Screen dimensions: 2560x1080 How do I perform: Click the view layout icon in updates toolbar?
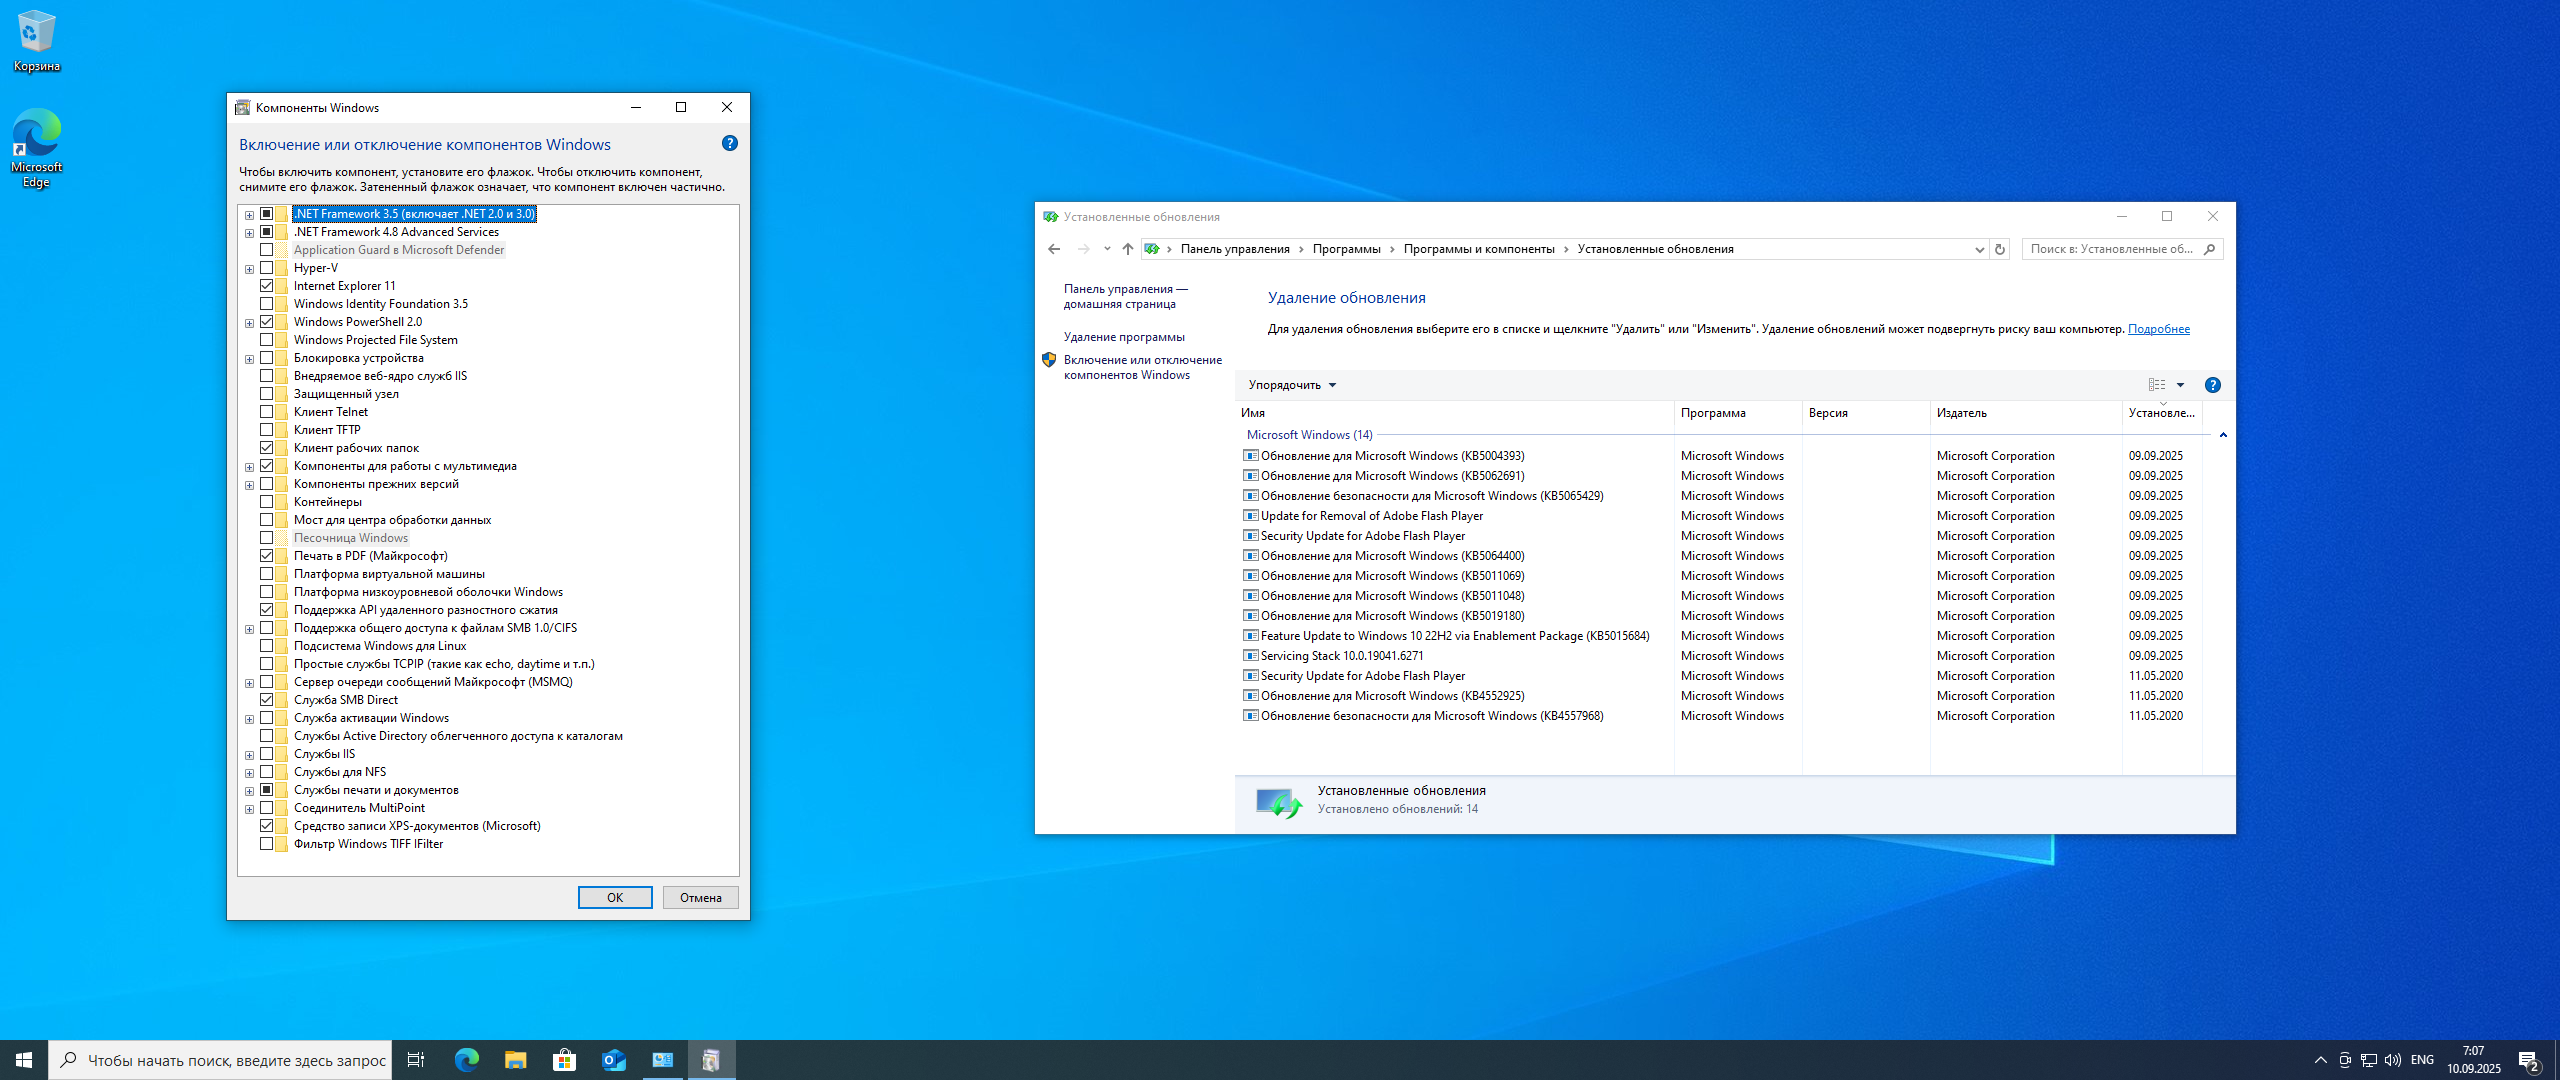pos(2157,385)
